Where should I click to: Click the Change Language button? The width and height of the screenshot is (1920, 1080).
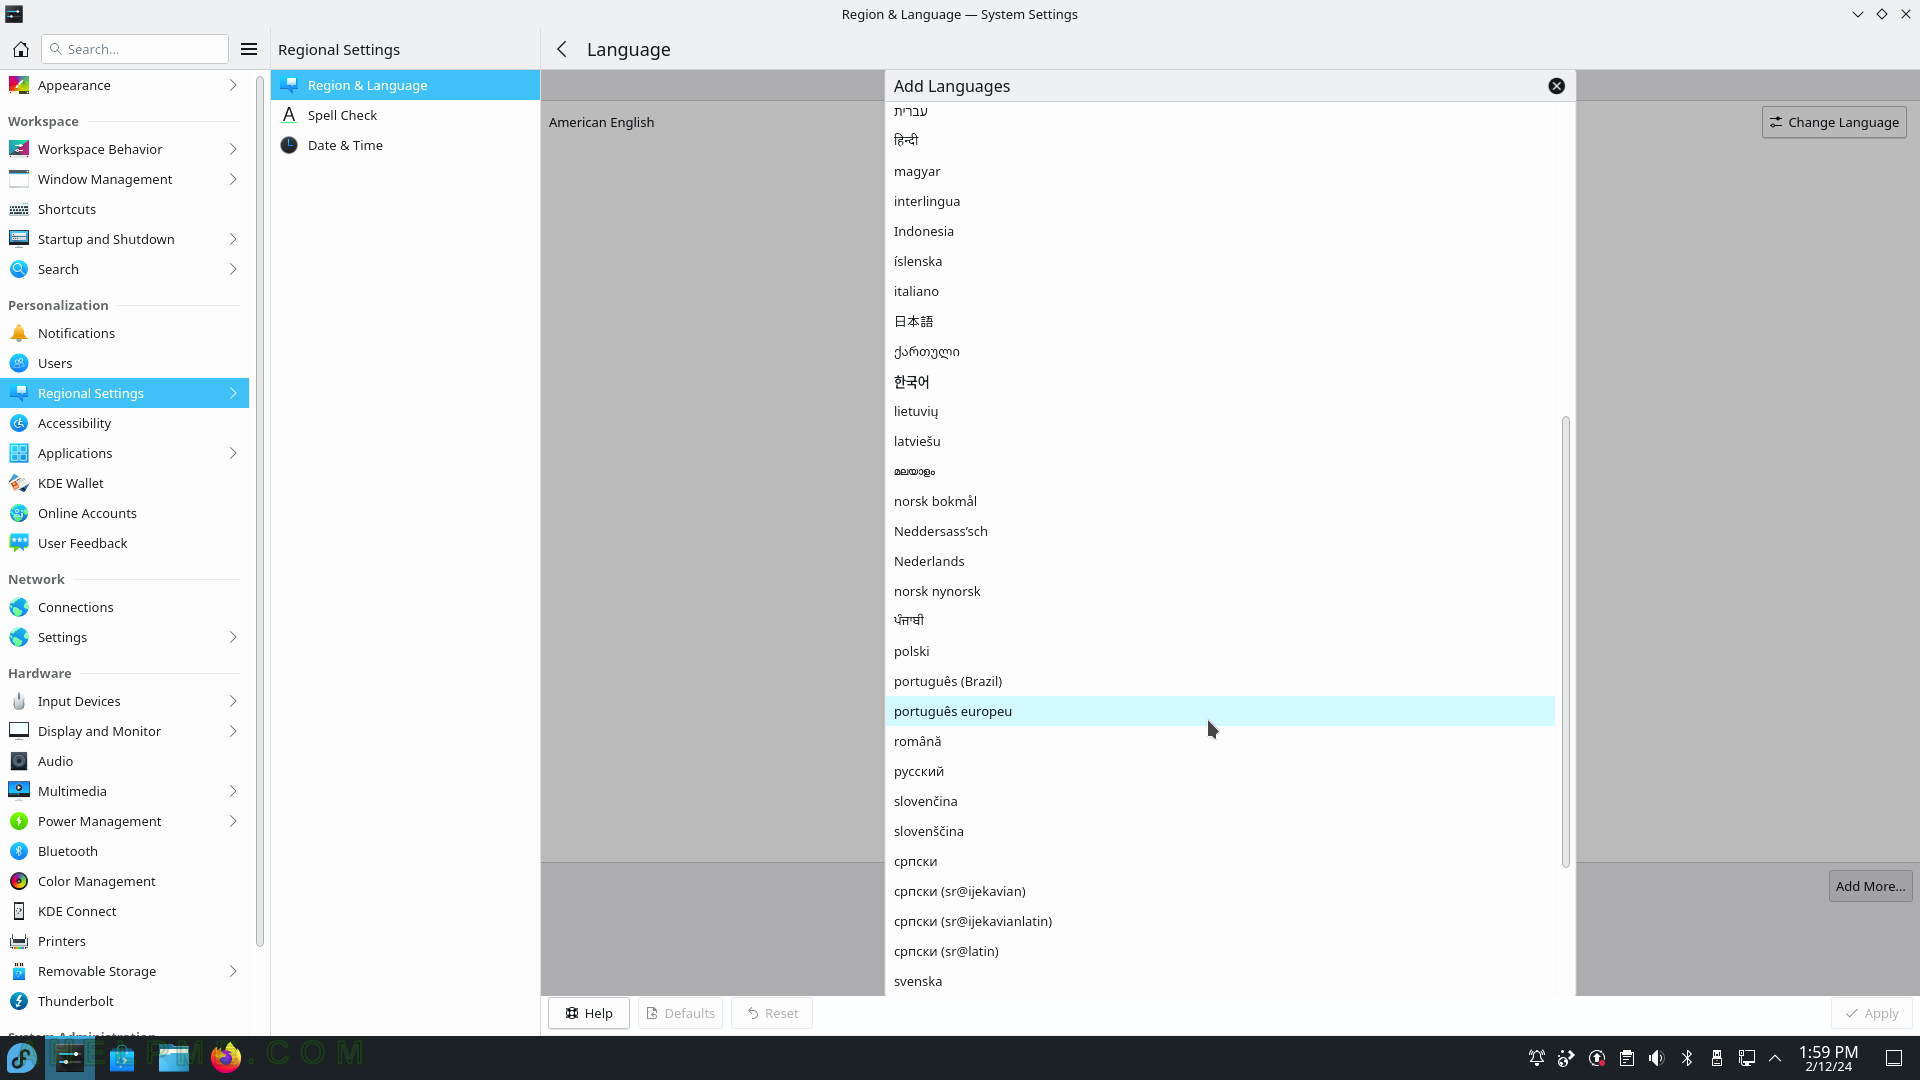pyautogui.click(x=1834, y=122)
